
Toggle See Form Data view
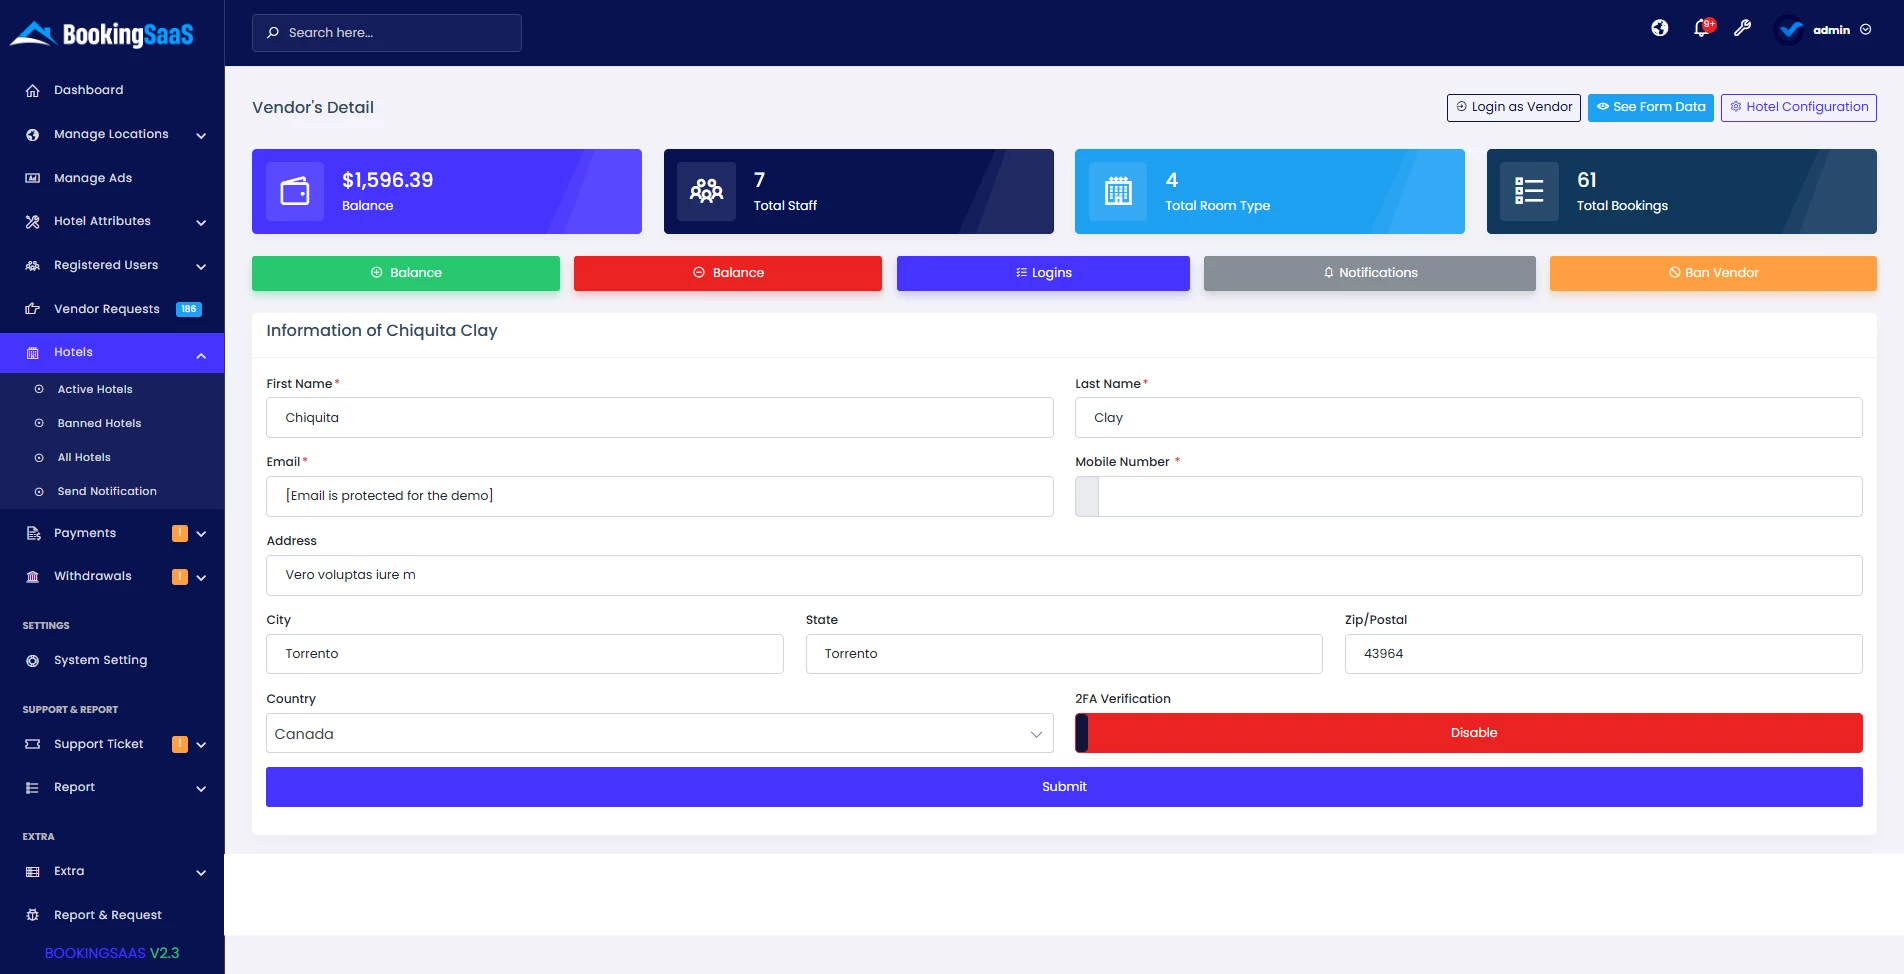coord(1650,107)
